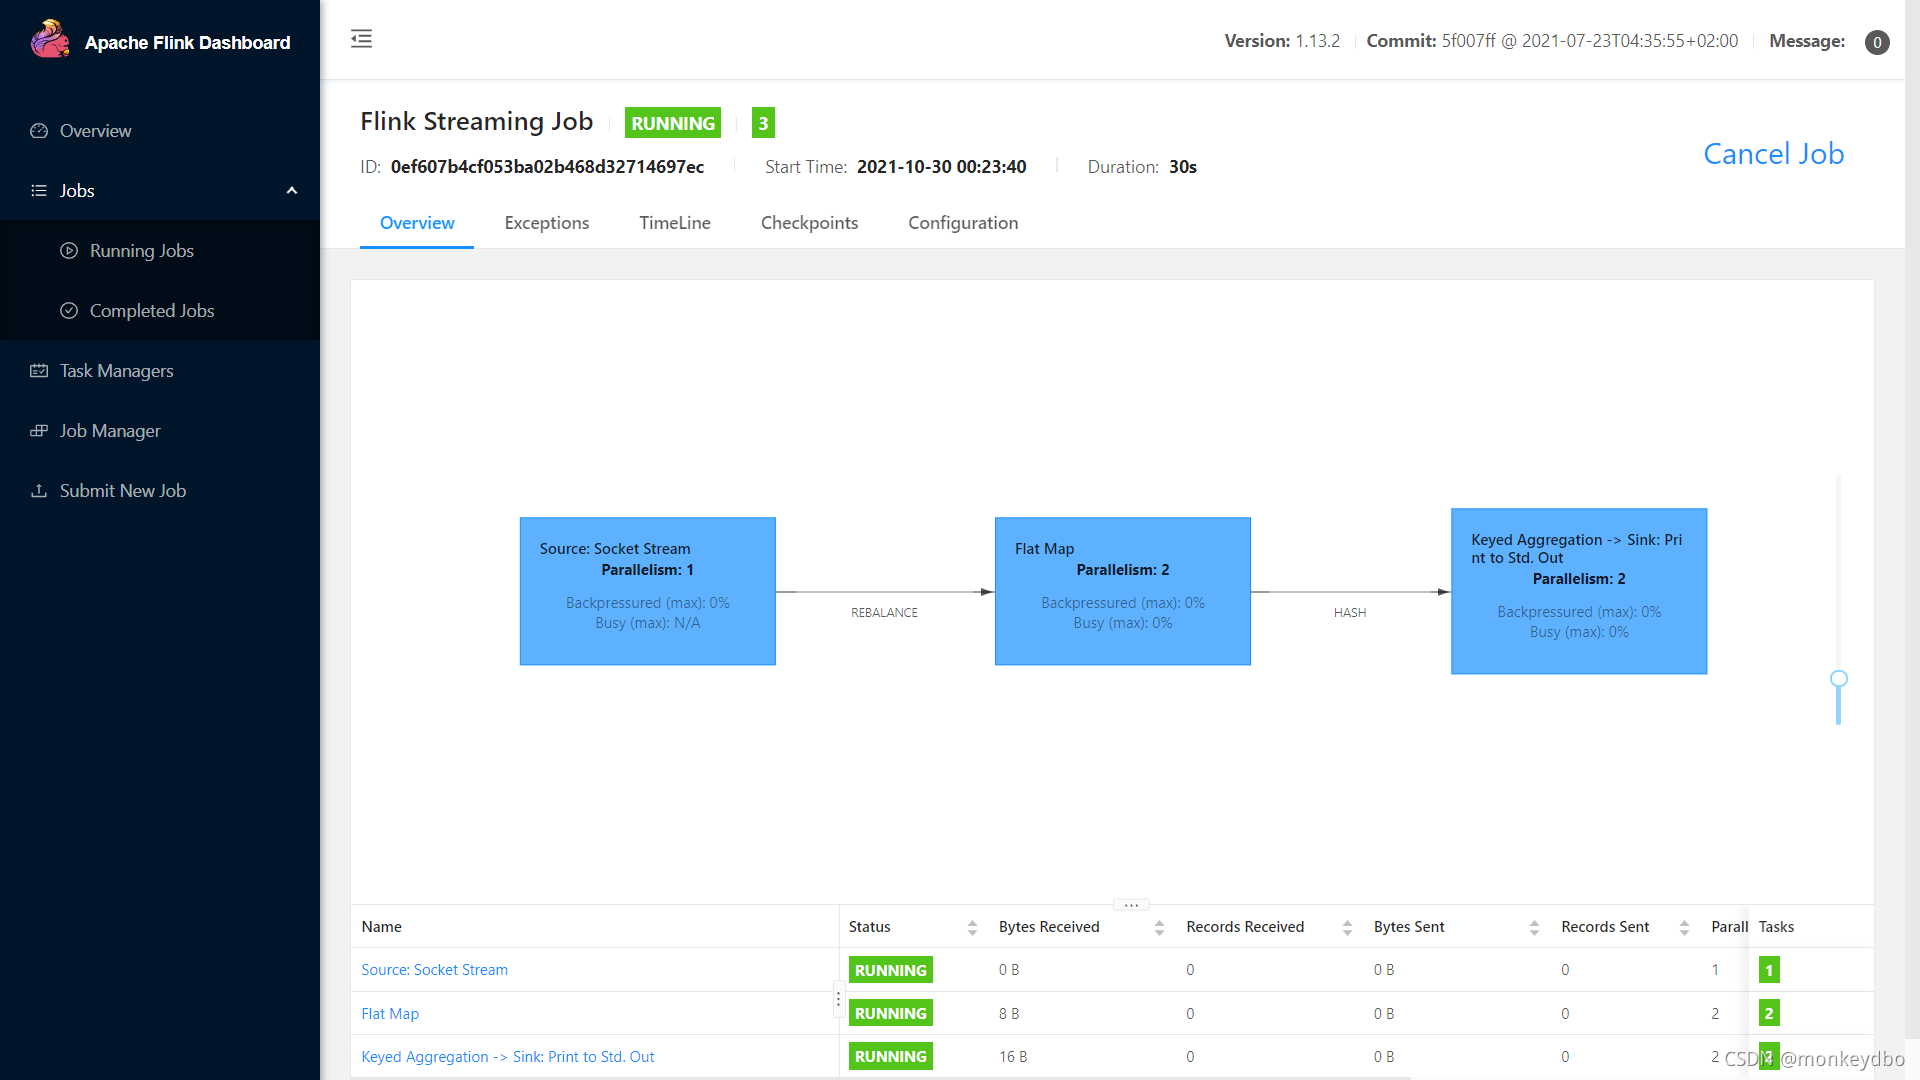This screenshot has height=1080, width=1920.
Task: Collapse the Jobs submenu chevron
Action: 292,191
